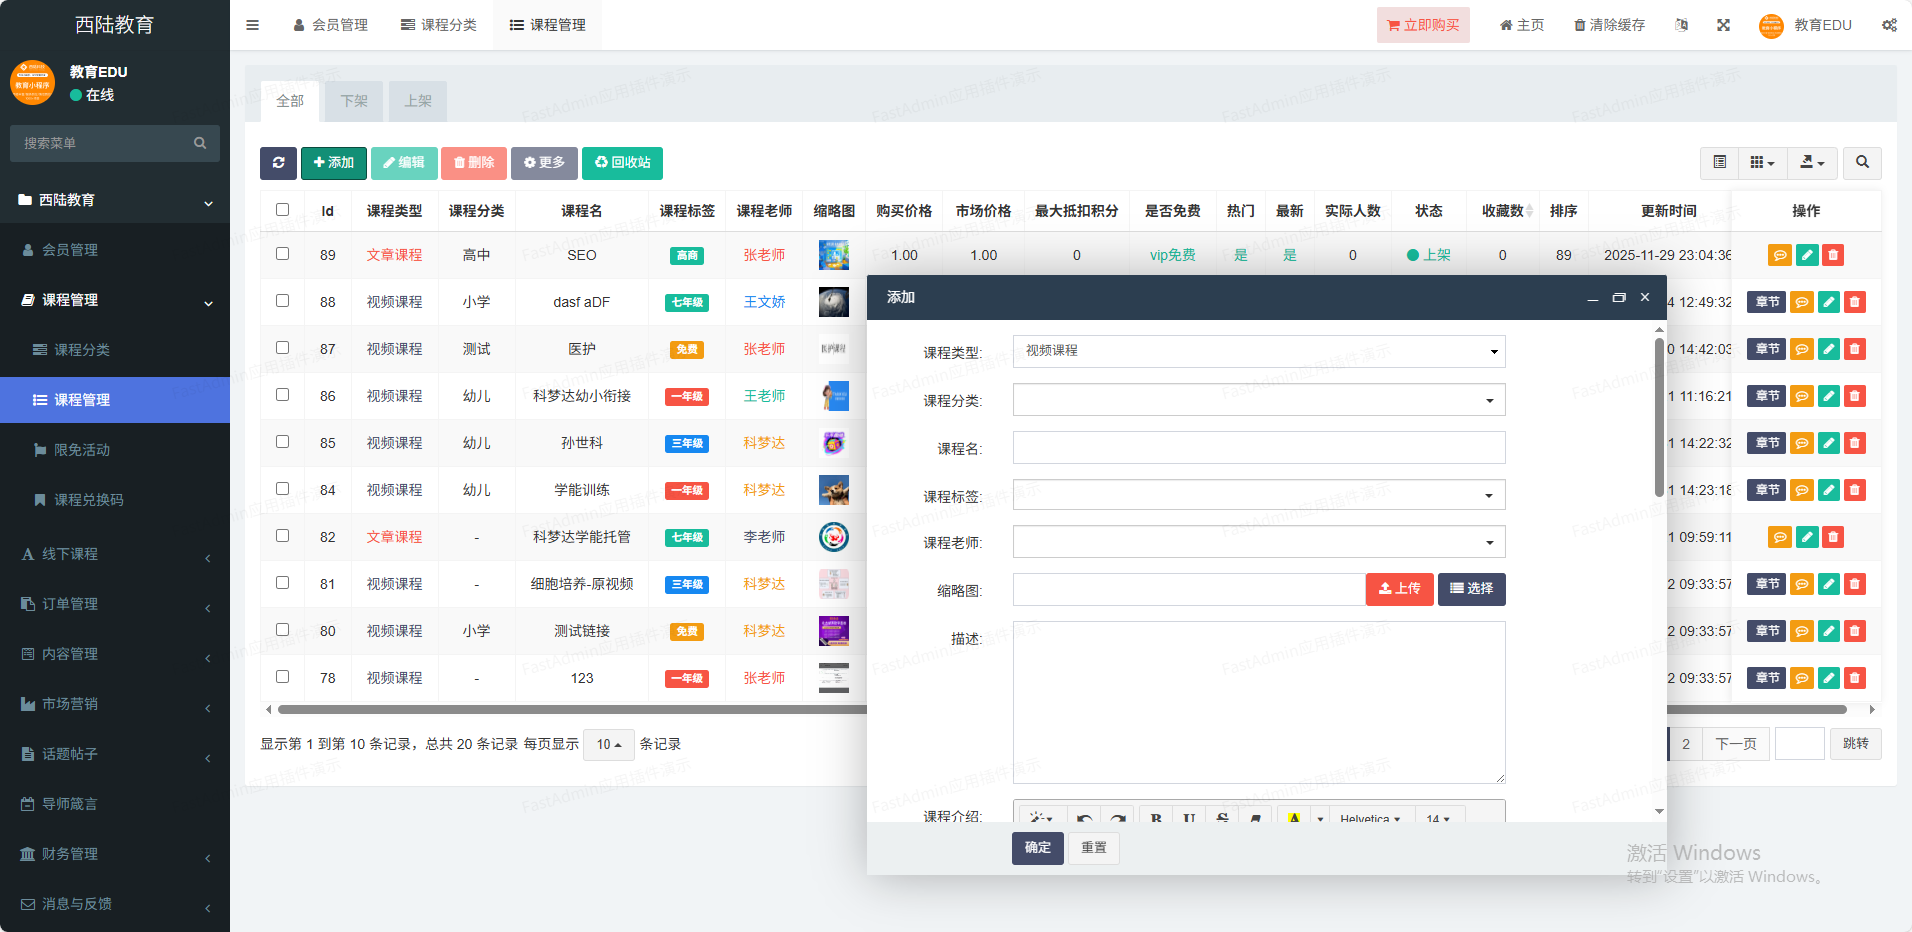Open the column display grid icon
Viewport: 1912px width, 932px height.
tap(1762, 163)
